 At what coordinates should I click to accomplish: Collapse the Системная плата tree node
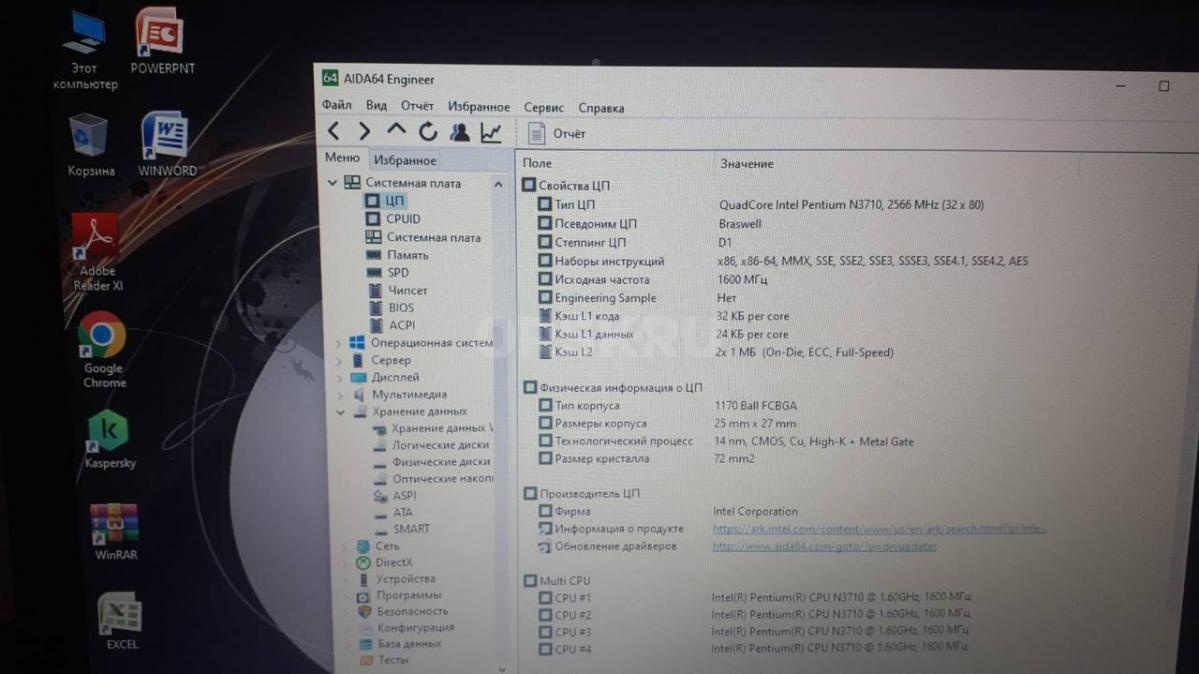click(333, 183)
